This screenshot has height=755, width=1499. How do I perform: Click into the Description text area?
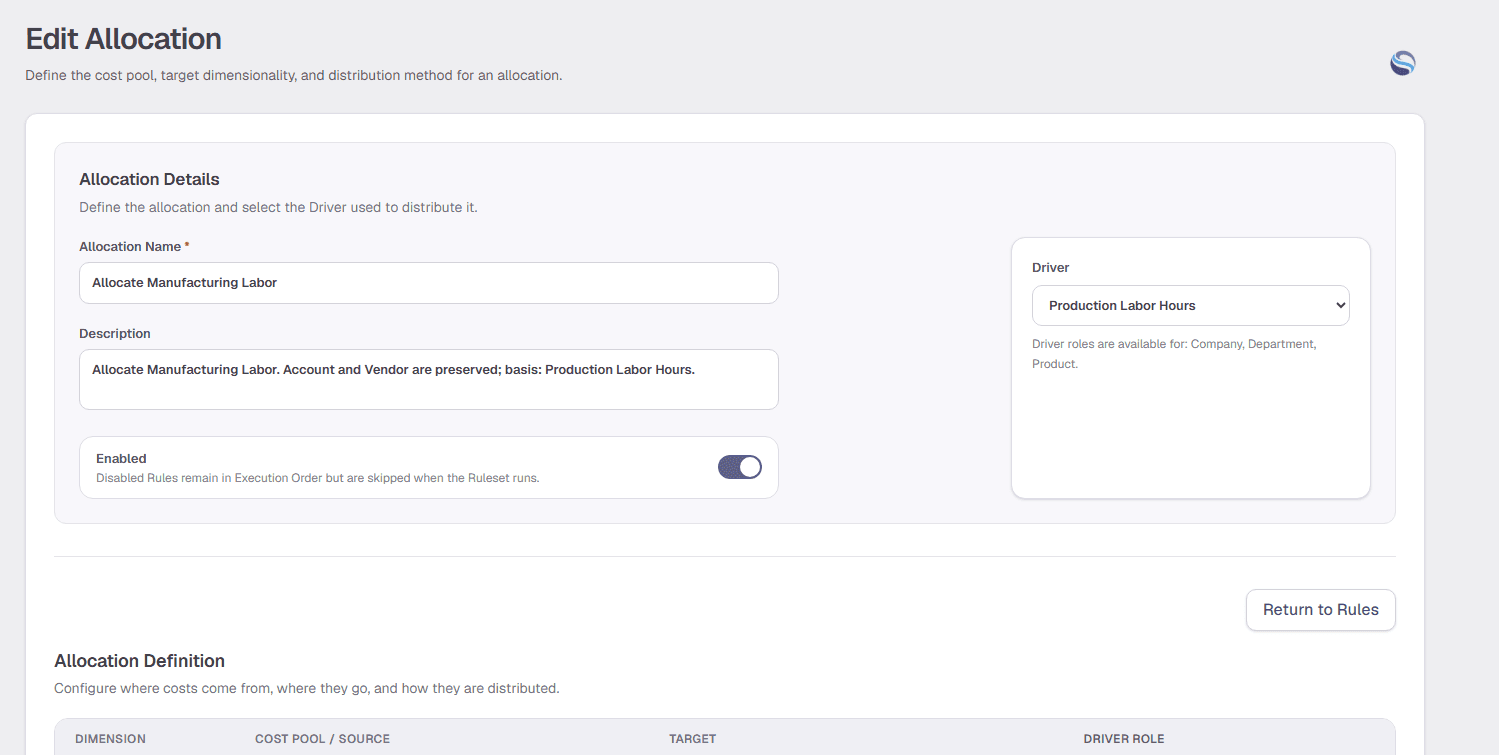pyautogui.click(x=428, y=379)
